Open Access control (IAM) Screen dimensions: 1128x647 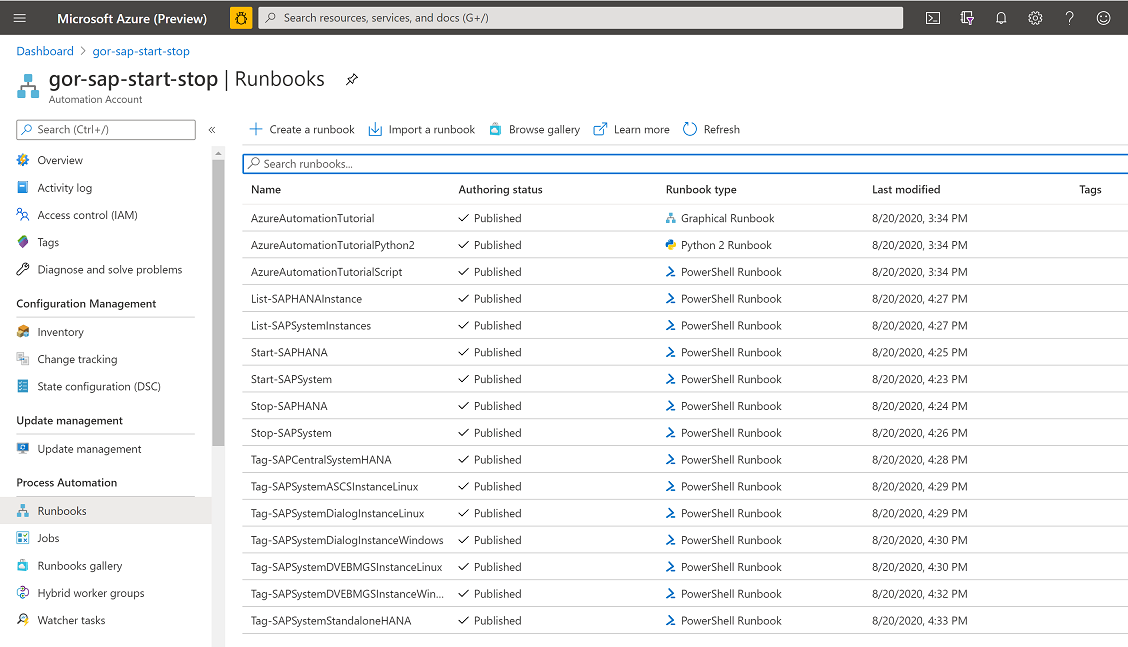[x=87, y=215]
